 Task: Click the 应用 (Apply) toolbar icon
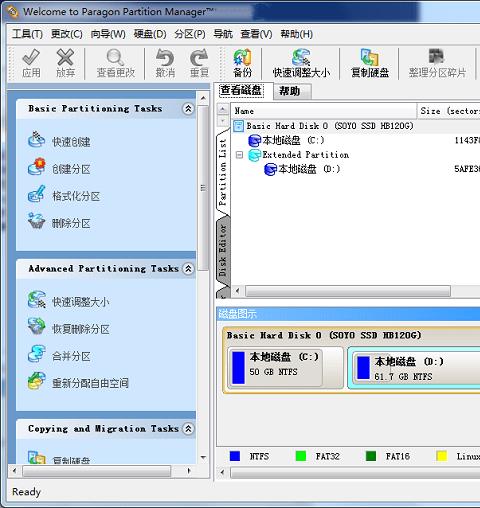coord(31,57)
